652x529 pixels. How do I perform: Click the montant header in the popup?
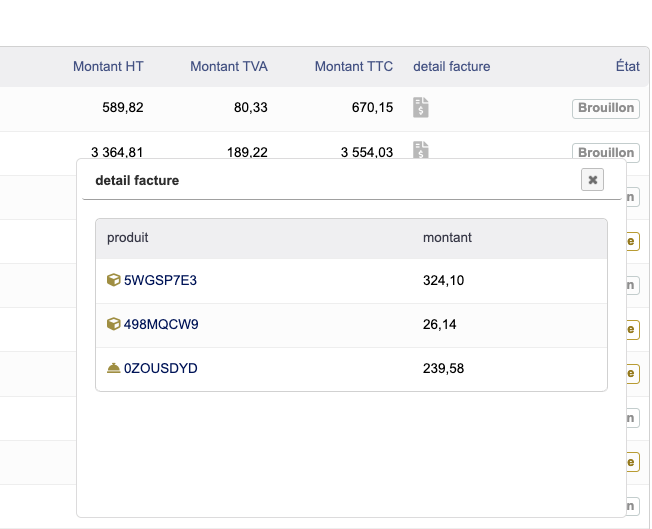[x=447, y=238]
